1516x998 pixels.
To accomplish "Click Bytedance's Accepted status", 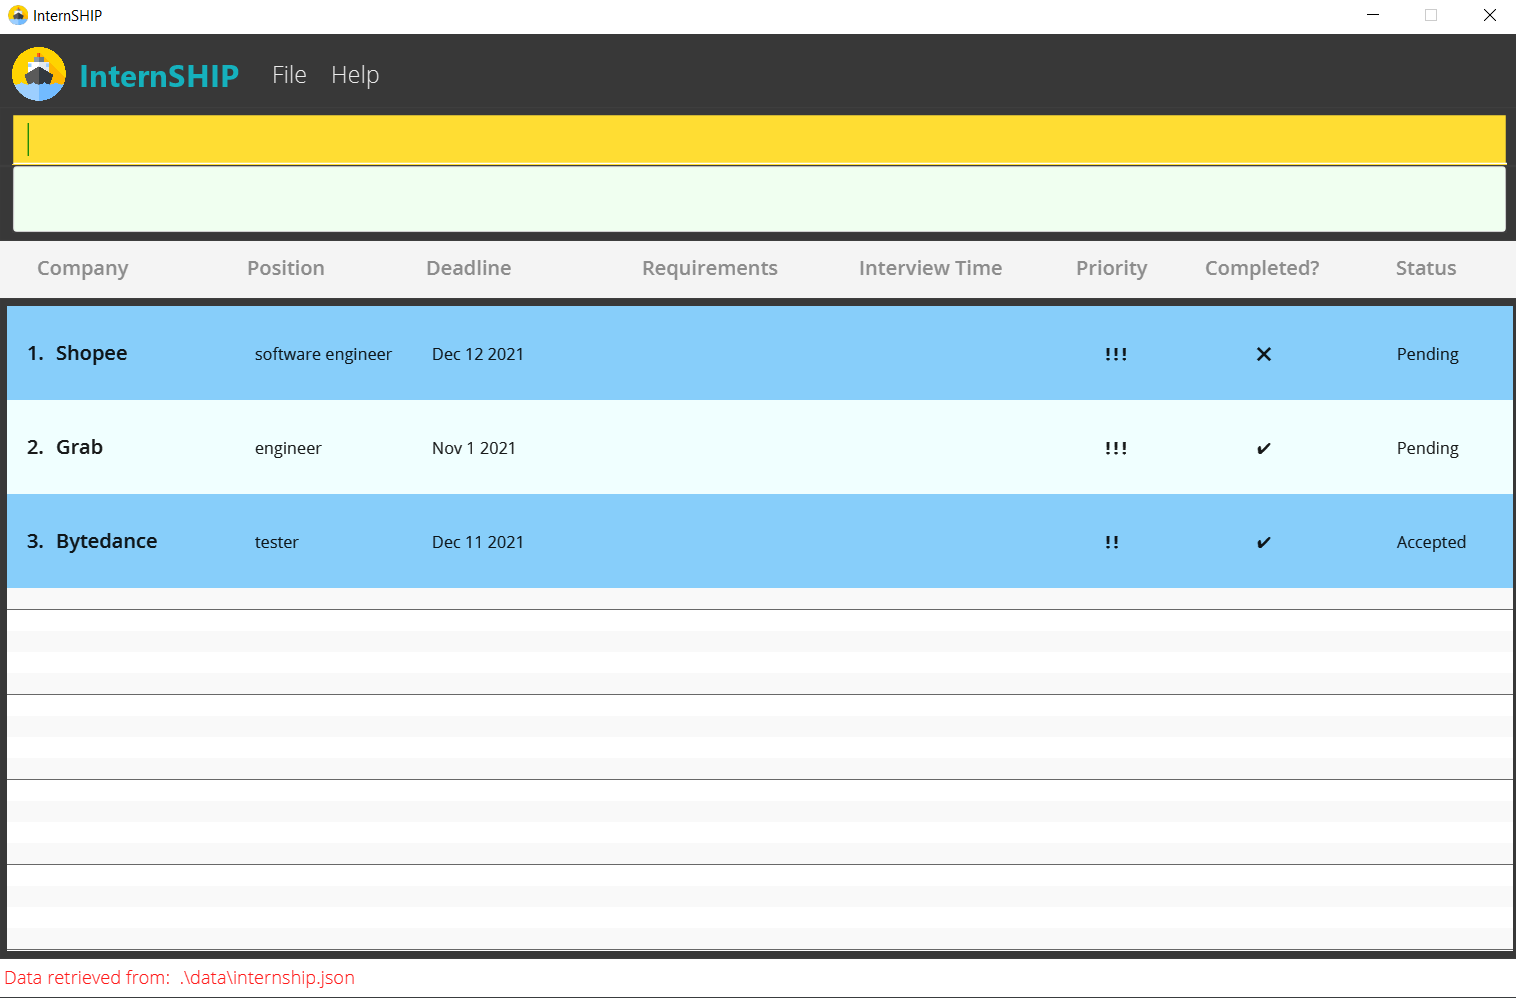I will (x=1431, y=542).
